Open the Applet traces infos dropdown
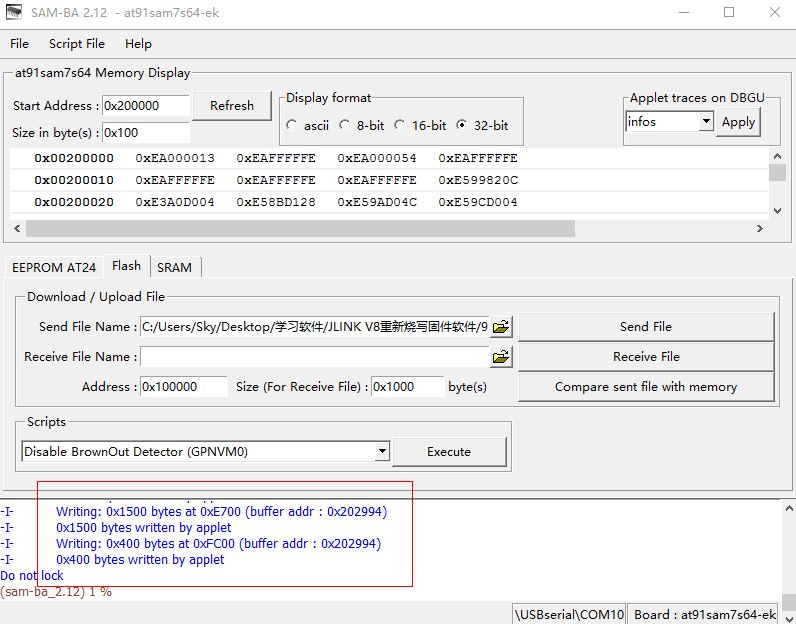 (x=706, y=121)
